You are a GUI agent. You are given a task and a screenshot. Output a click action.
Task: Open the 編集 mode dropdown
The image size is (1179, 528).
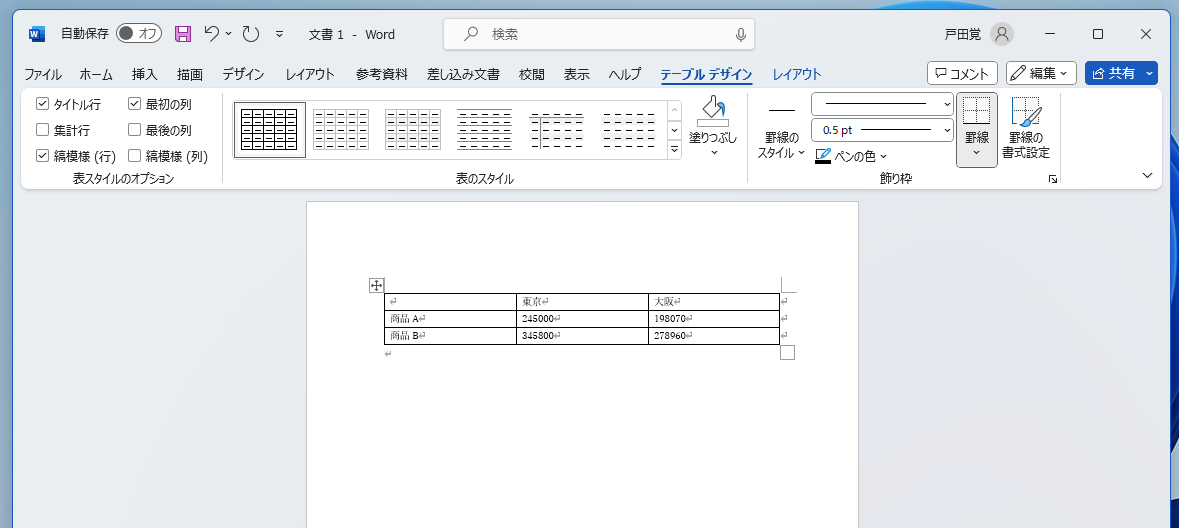[1041, 73]
